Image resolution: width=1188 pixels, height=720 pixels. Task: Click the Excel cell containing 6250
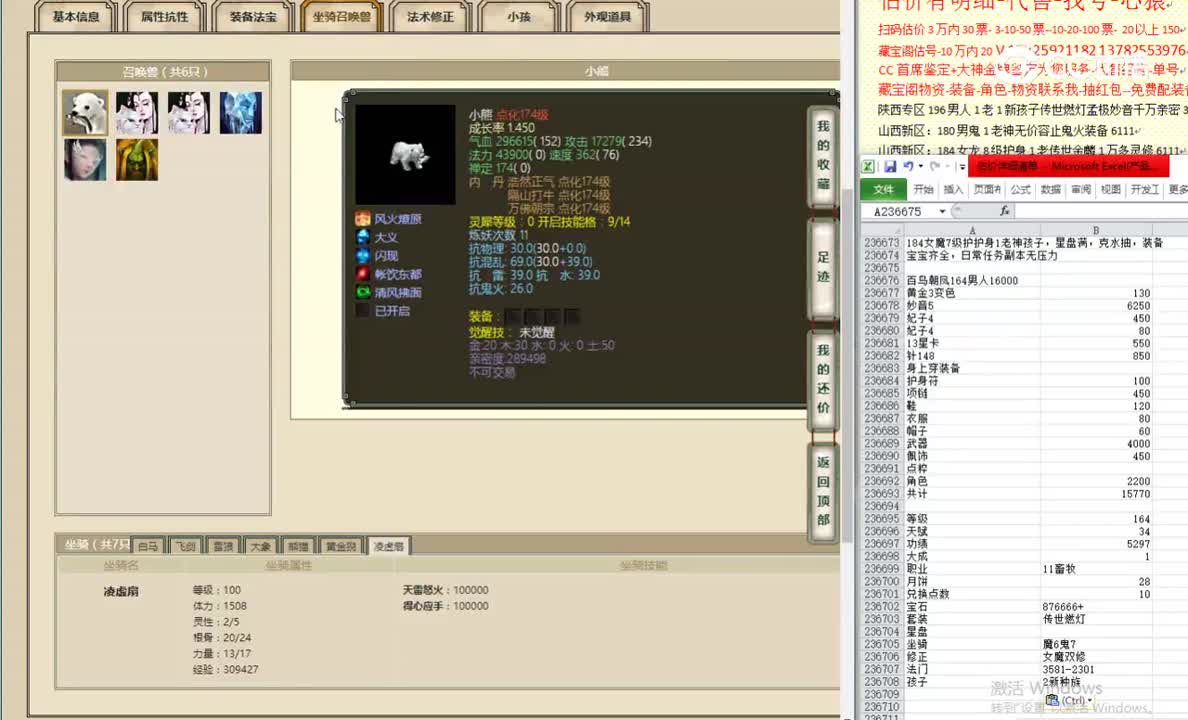pyautogui.click(x=1096, y=305)
